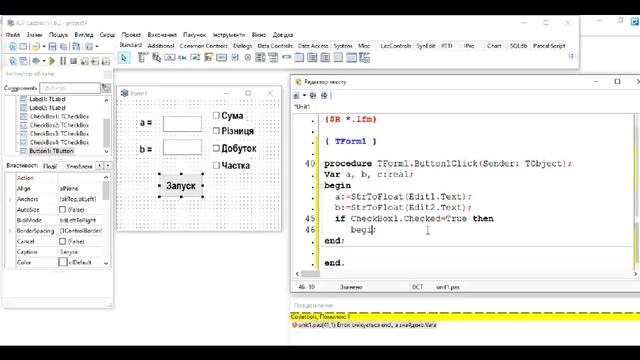
Task: Click the Open file folder icon
Action: point(36,47)
